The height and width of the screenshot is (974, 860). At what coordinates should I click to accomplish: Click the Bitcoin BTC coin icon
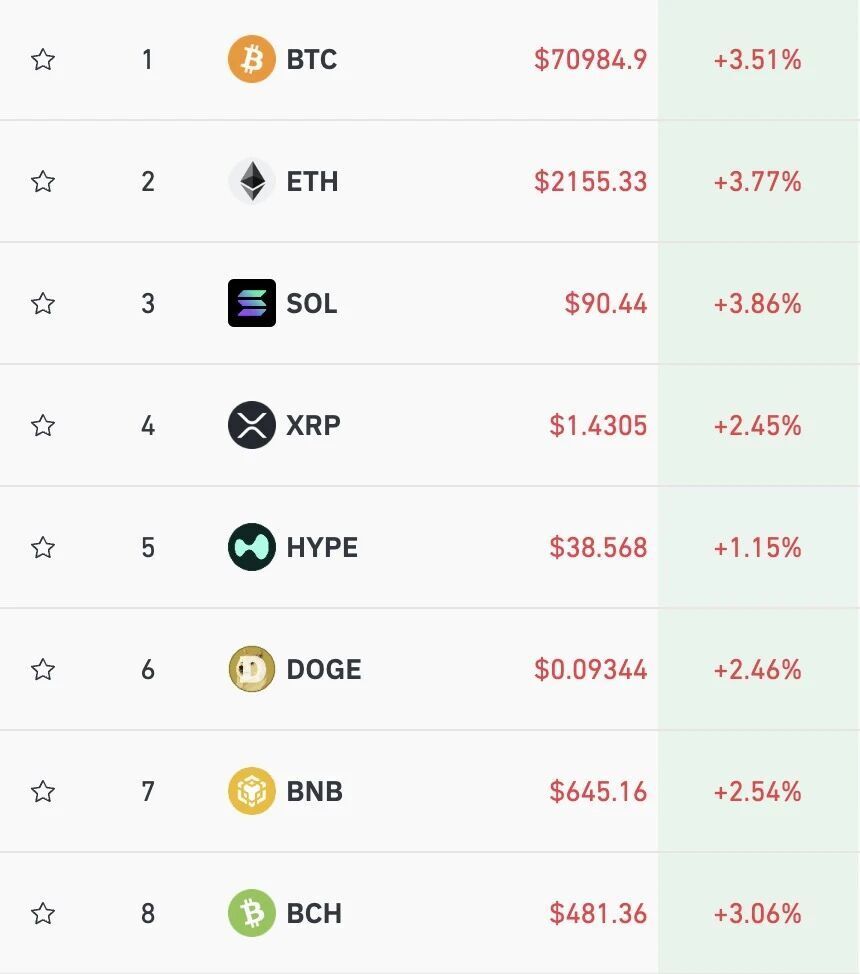[251, 60]
